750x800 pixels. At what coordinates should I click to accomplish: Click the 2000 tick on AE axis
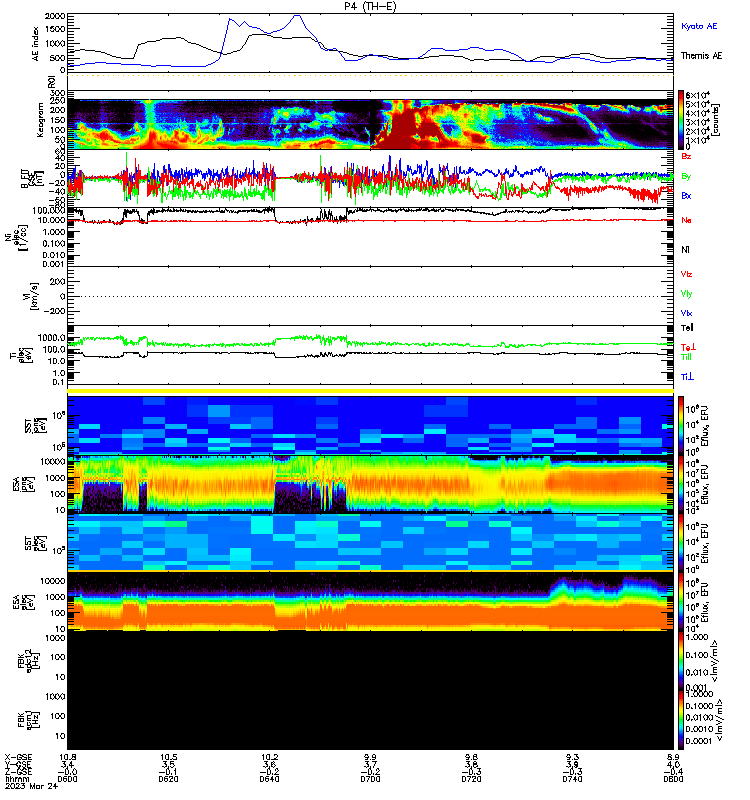(x=55, y=16)
